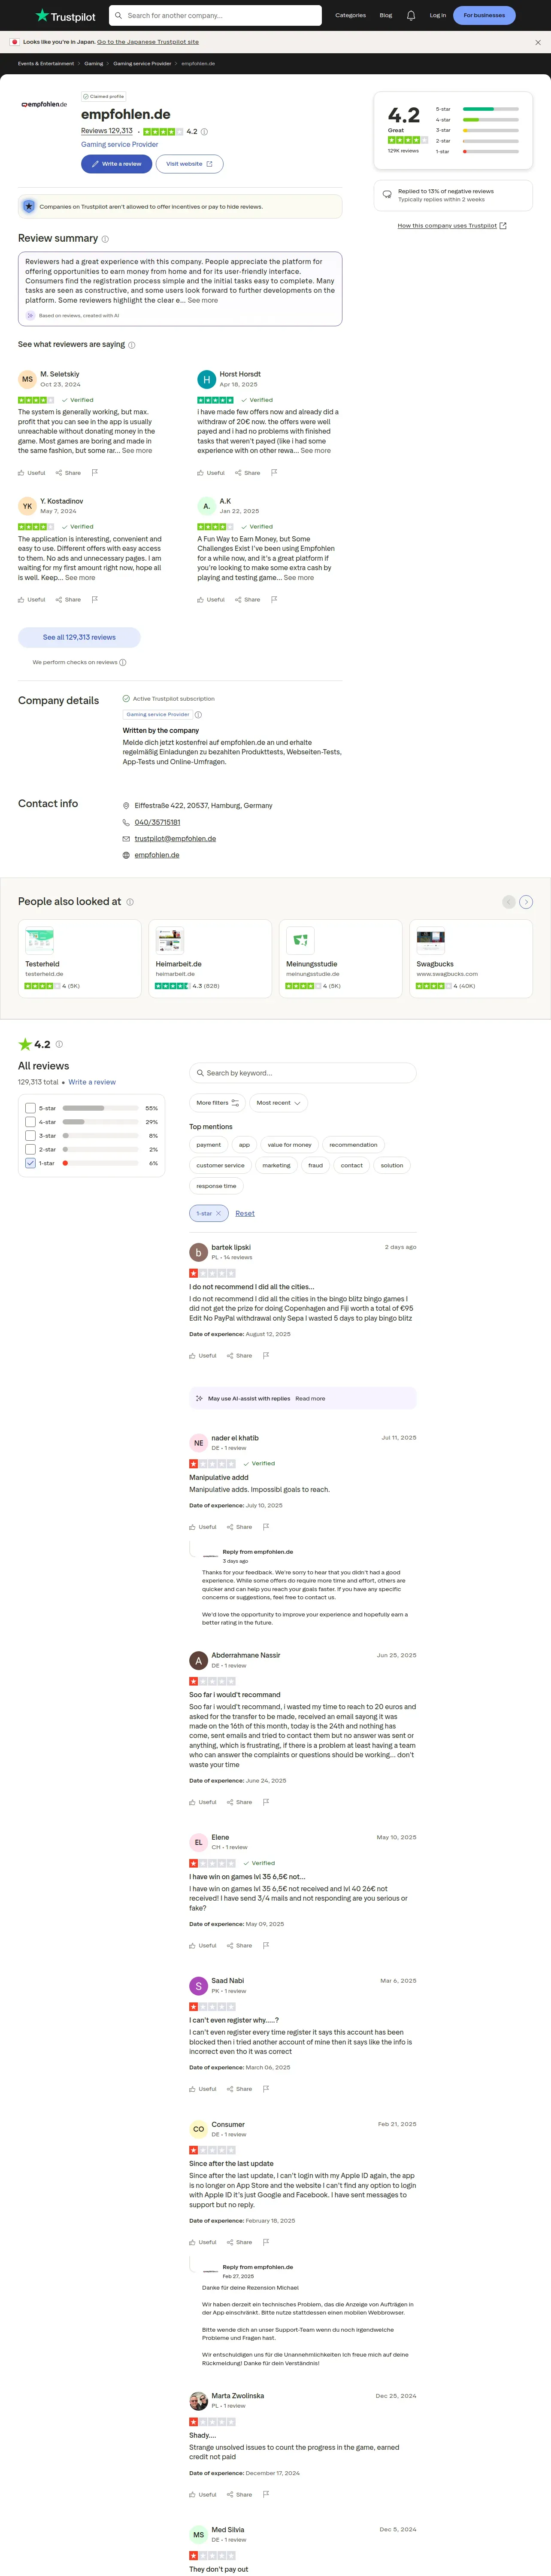Expand Horst Horsdt's review with See more

pyautogui.click(x=316, y=451)
